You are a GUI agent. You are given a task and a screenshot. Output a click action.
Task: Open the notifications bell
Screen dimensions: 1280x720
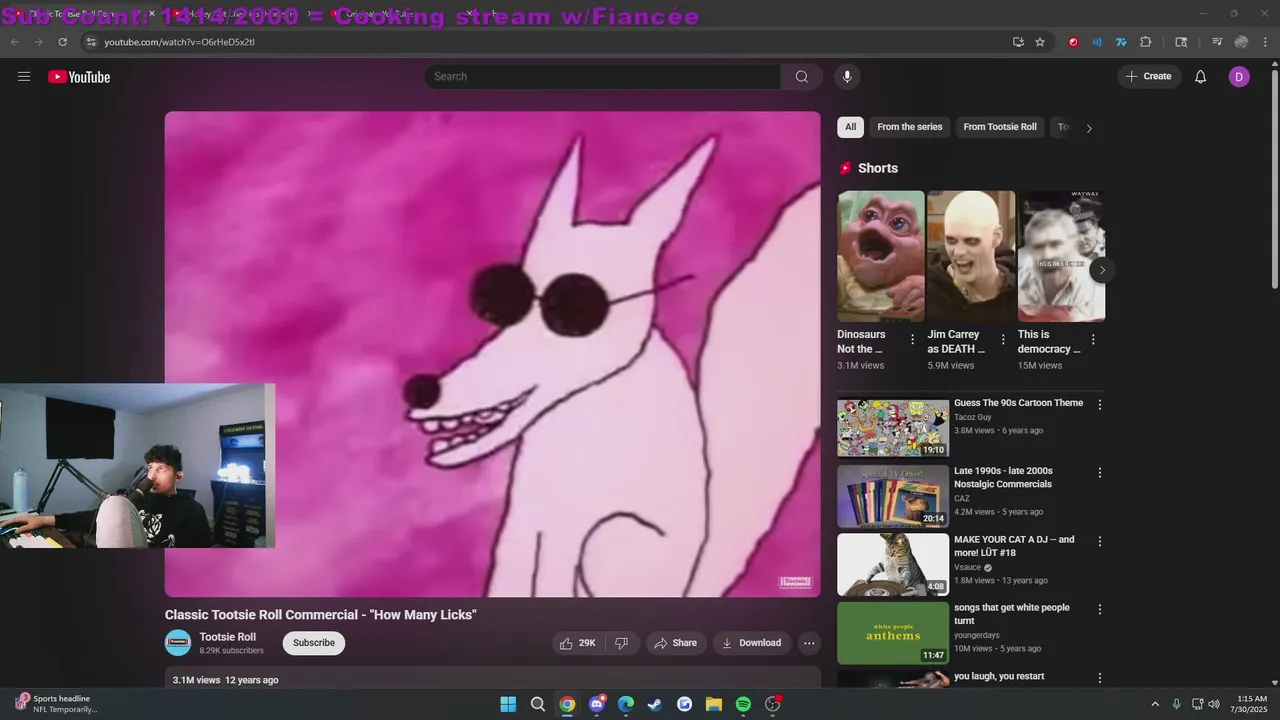click(1201, 77)
